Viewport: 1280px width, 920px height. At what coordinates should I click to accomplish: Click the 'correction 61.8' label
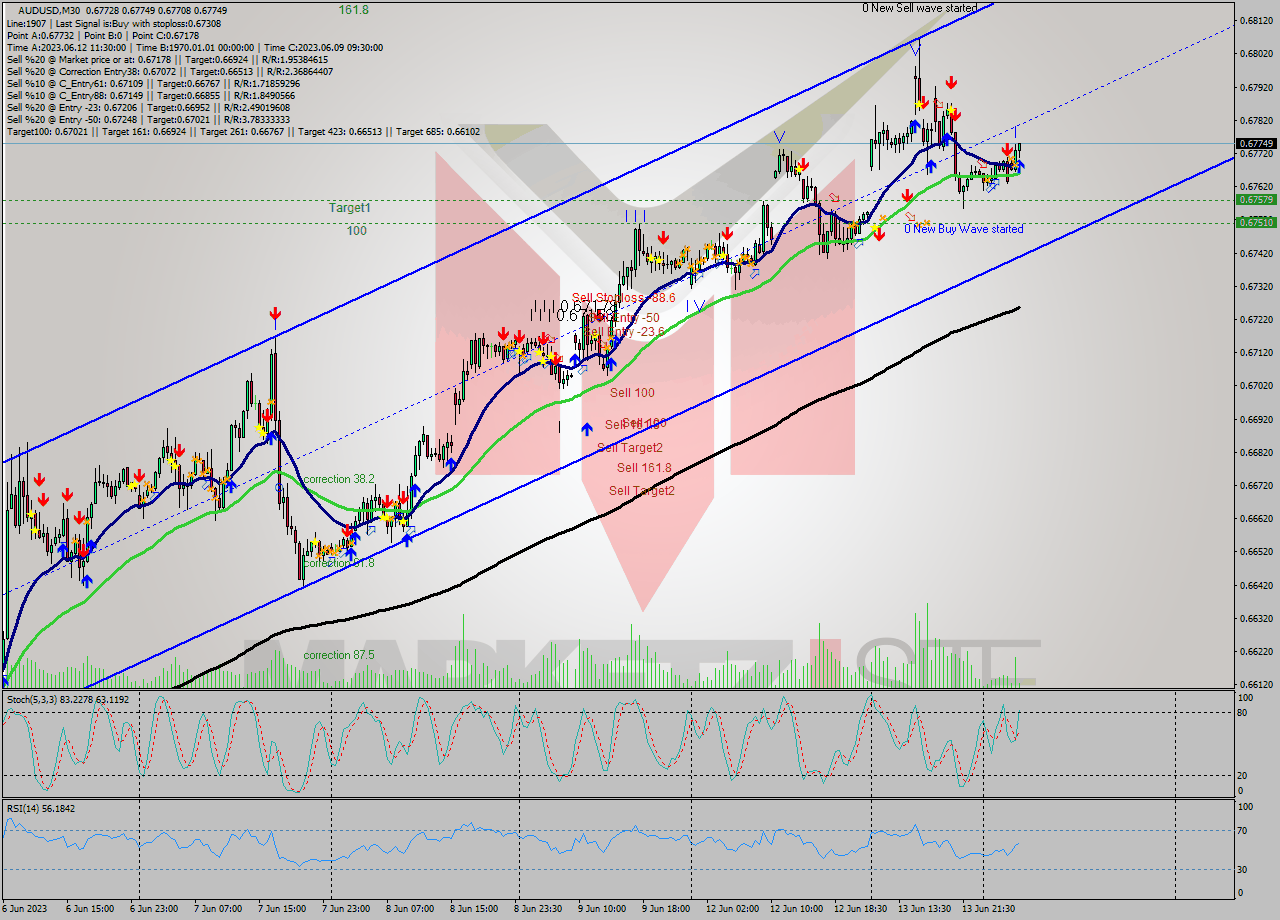click(339, 563)
